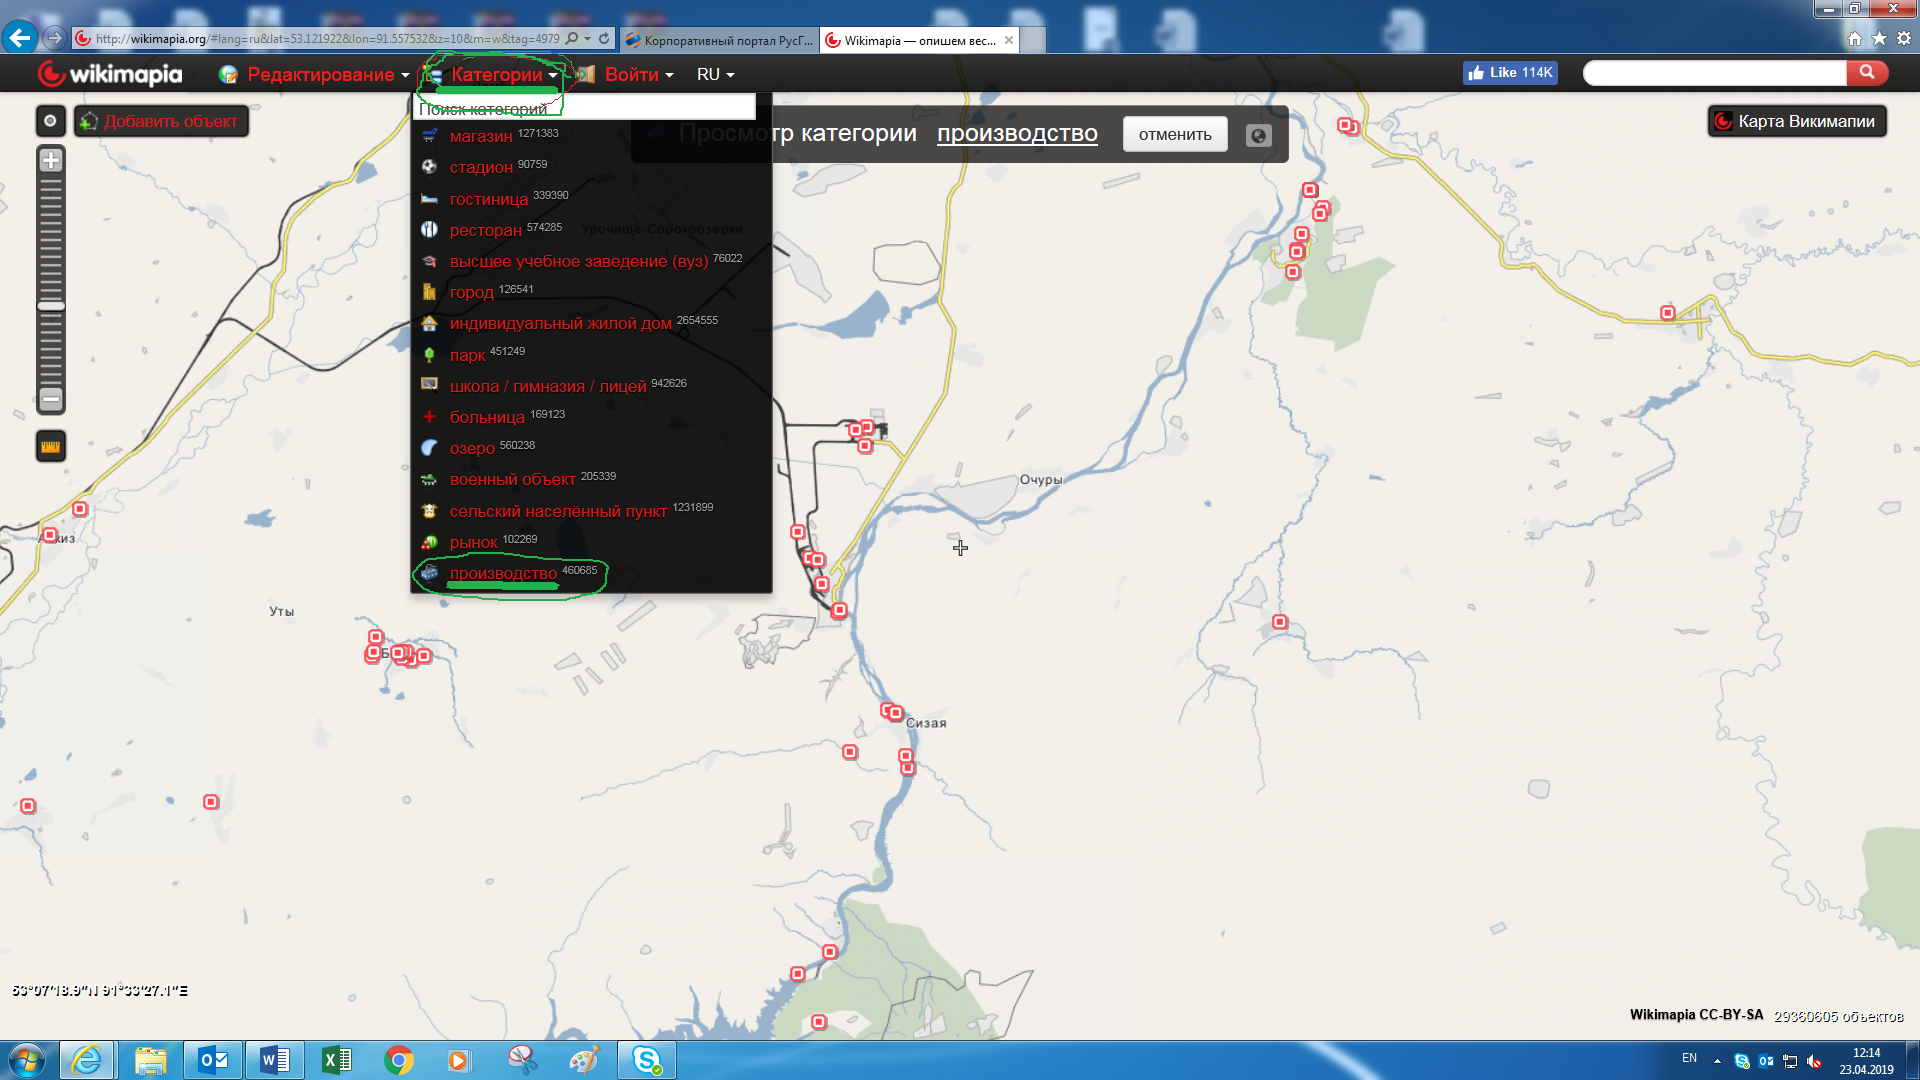1920x1080 pixels.
Task: Select the ресторан category
Action: pyautogui.click(x=486, y=230)
